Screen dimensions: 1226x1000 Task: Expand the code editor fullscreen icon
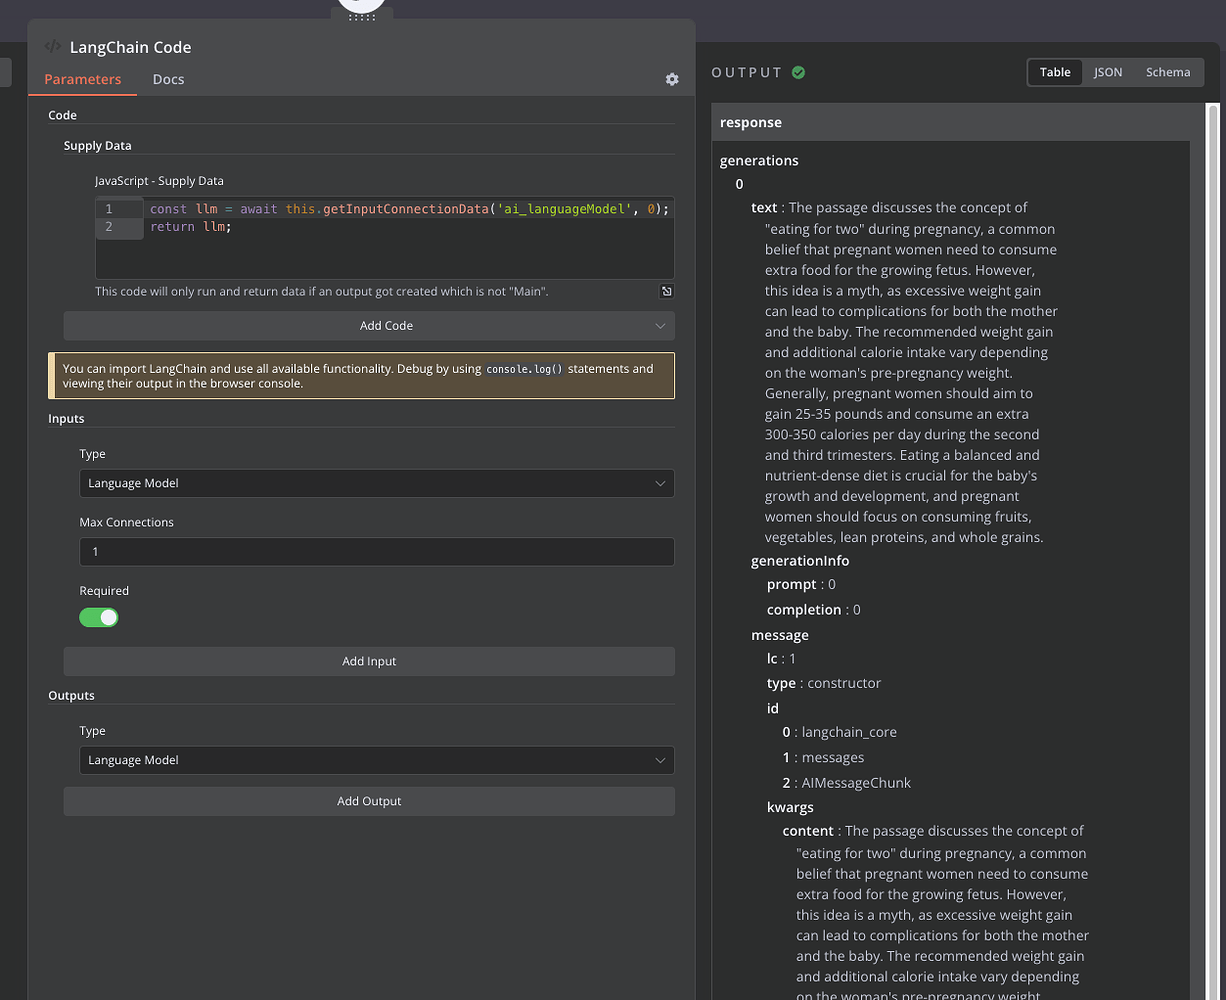pyautogui.click(x=666, y=290)
